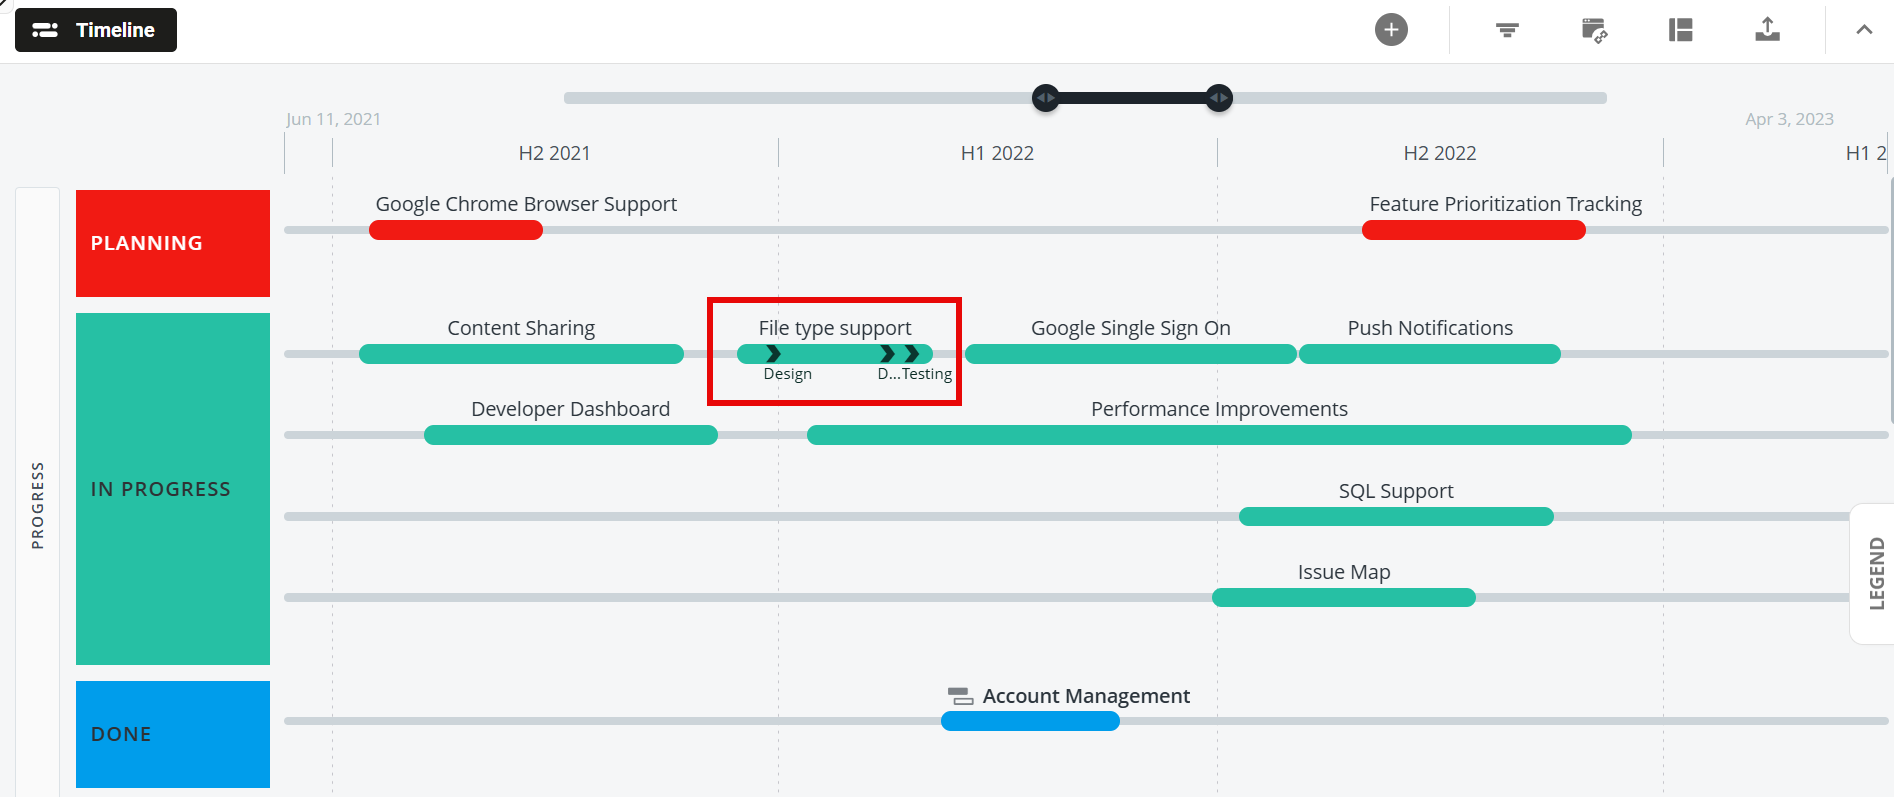Open the Performance Improvements bar
The image size is (1894, 797).
tap(1219, 435)
